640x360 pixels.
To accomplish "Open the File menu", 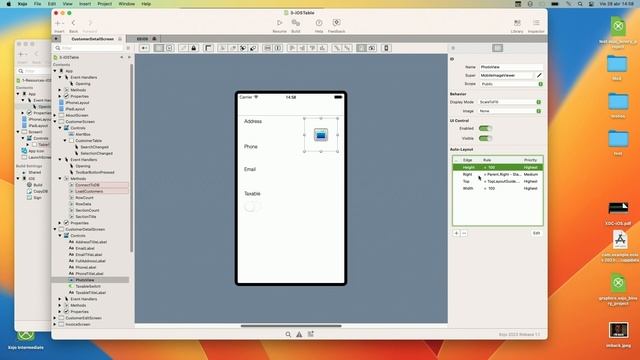I will (x=38, y=4).
